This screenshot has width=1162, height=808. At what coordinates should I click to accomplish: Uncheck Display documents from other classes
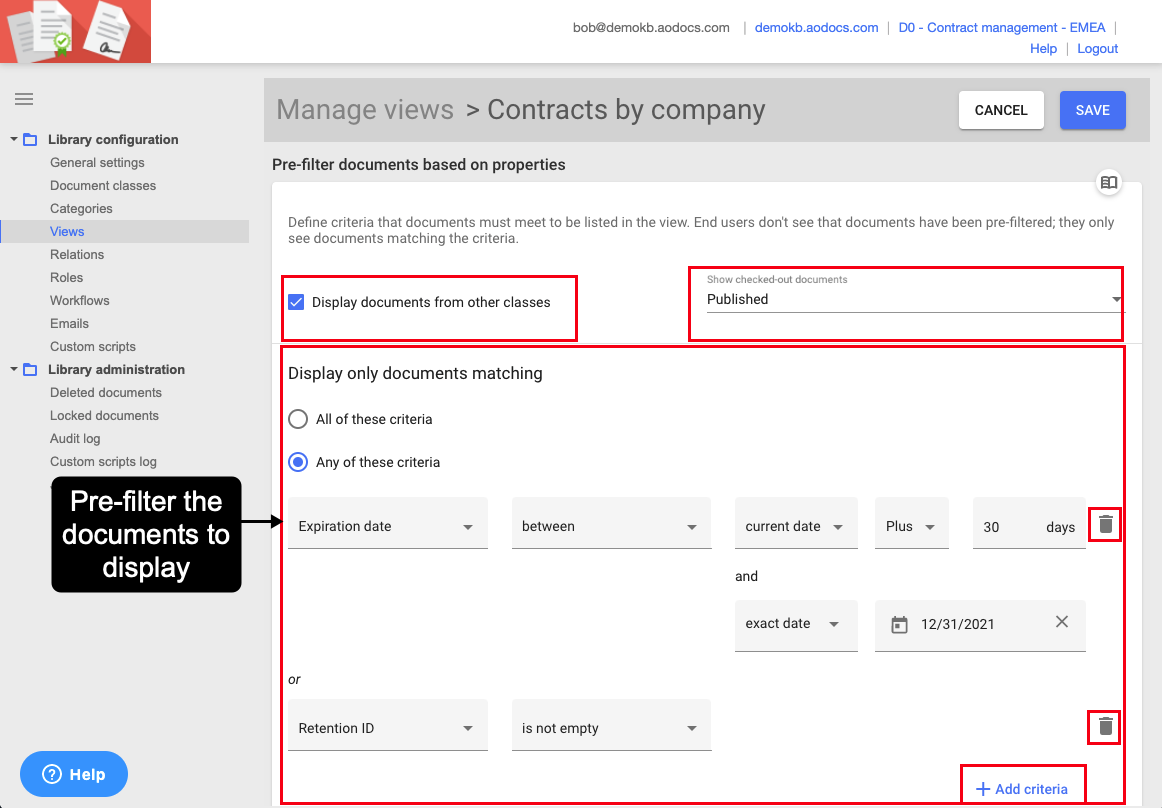click(296, 302)
